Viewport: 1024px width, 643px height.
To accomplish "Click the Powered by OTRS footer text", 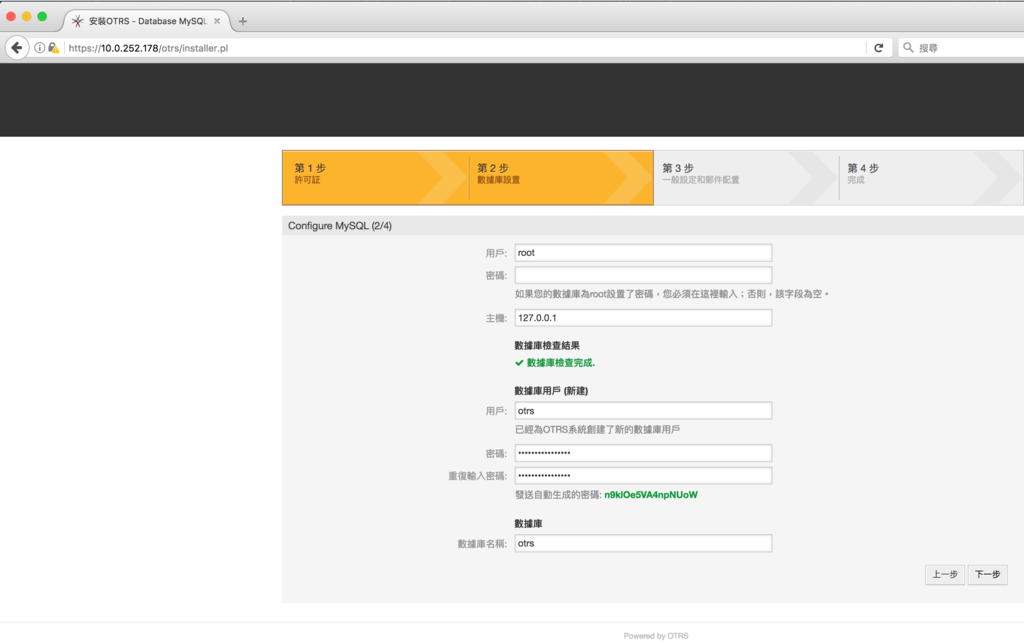I will (656, 636).
